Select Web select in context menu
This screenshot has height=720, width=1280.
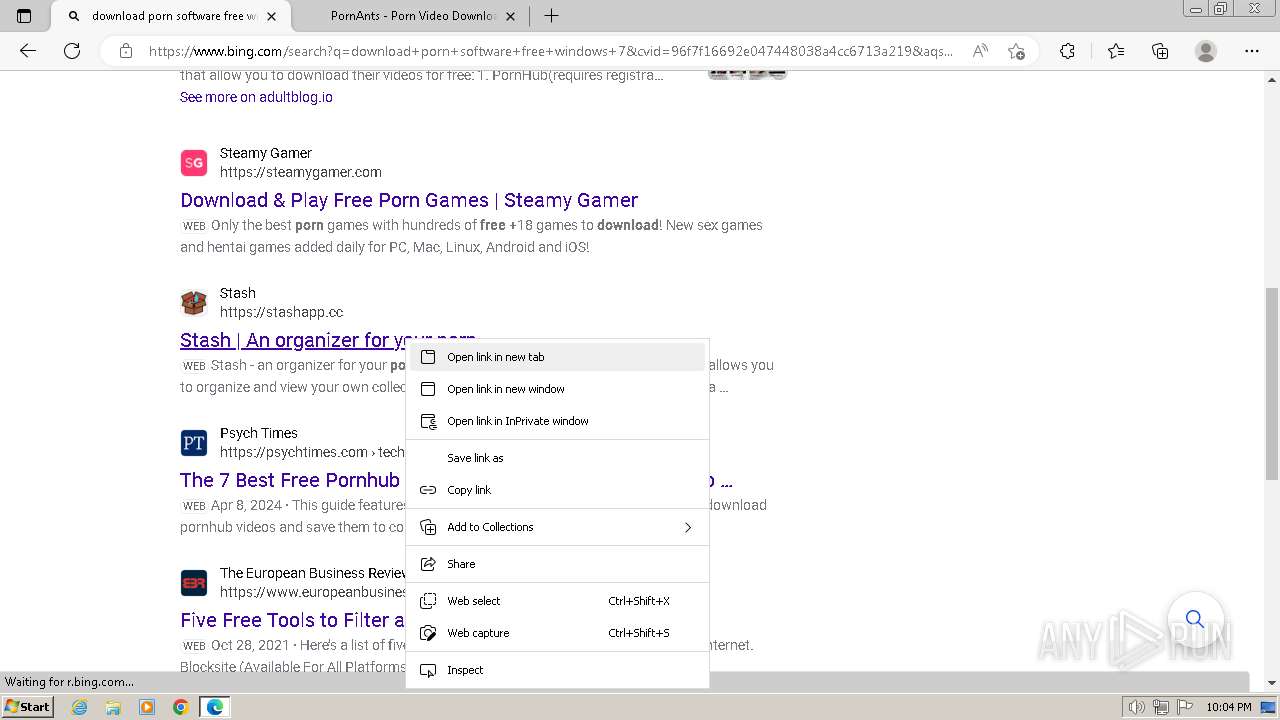coord(557,601)
